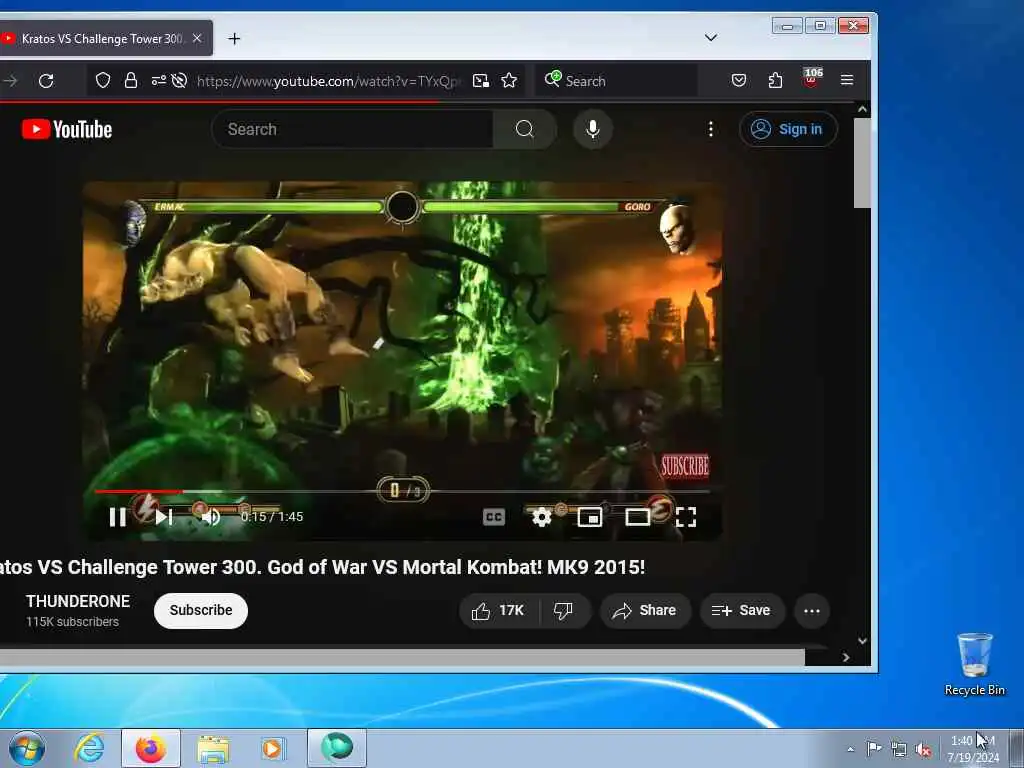1024x768 pixels.
Task: Launch Windows Media Player from taskbar
Action: [272, 748]
